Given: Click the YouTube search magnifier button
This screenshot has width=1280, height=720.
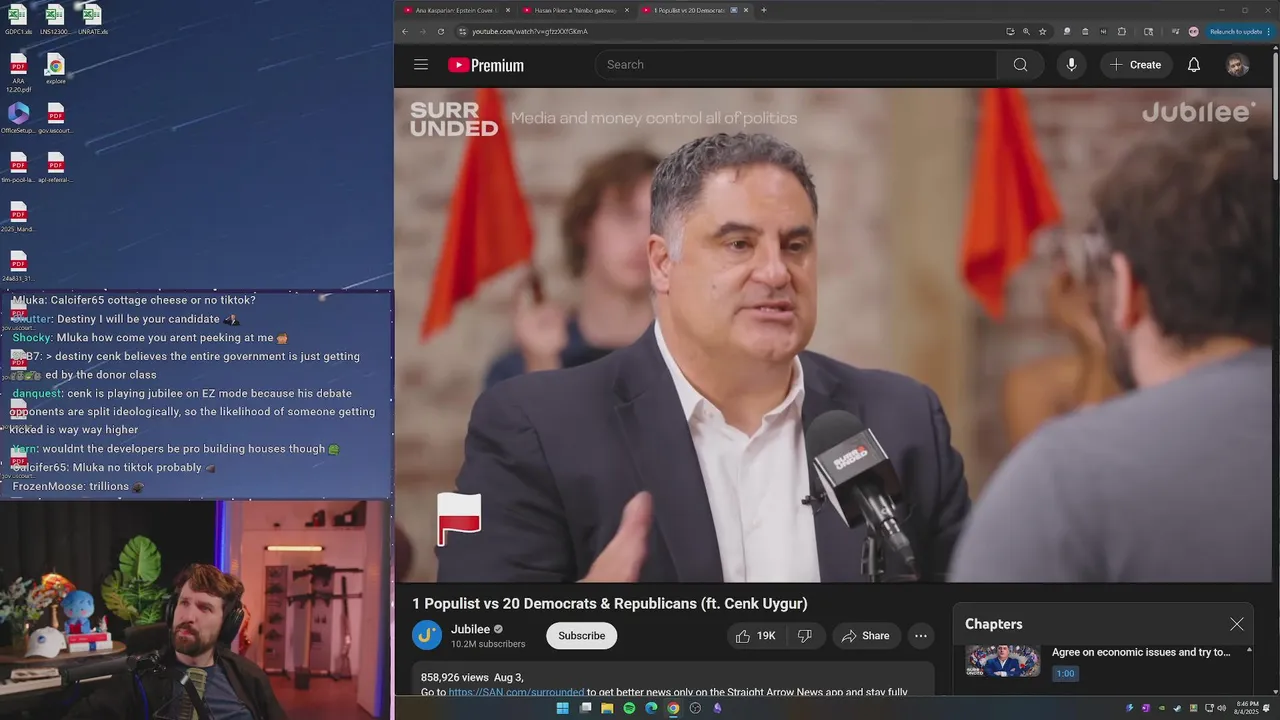Looking at the screenshot, I should 1020,65.
